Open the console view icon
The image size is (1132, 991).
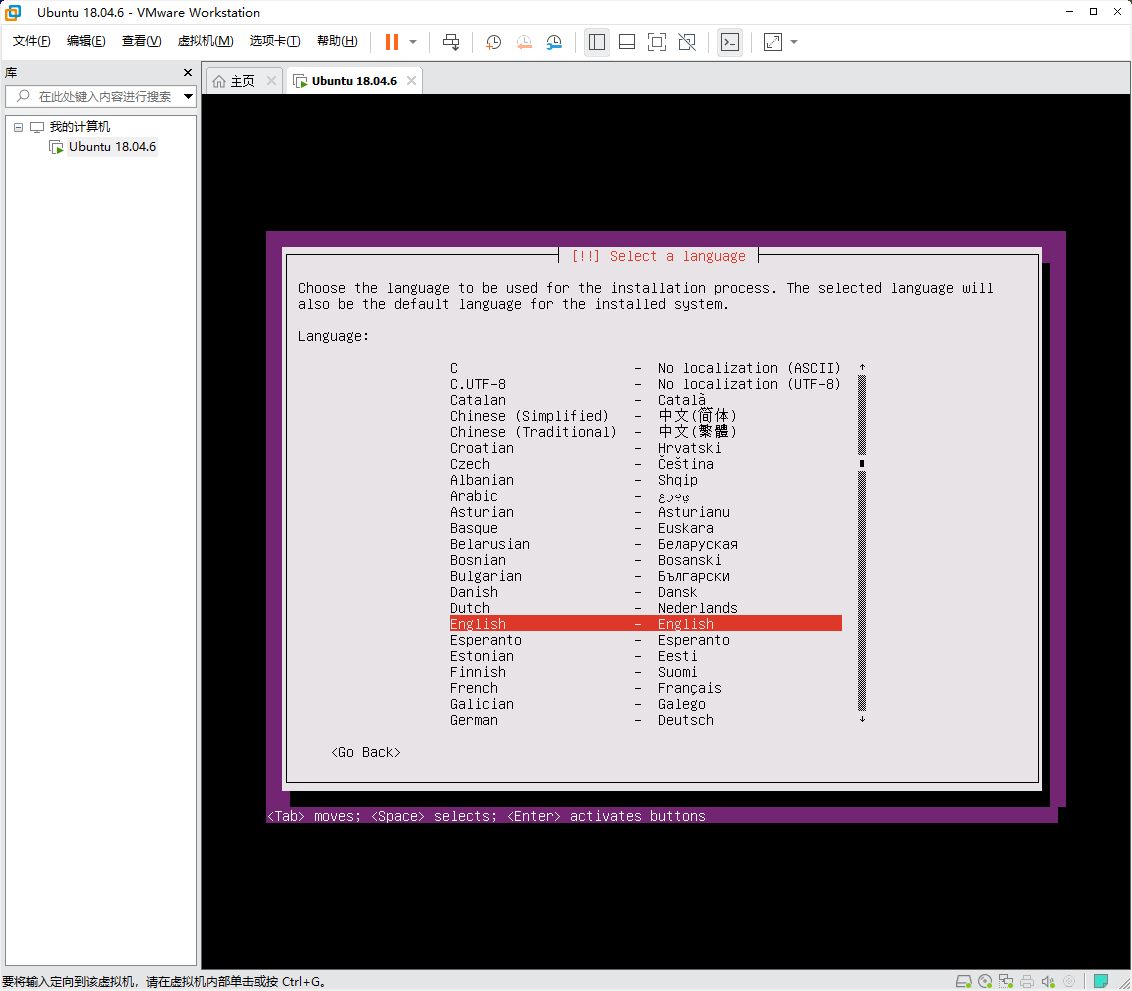[x=730, y=42]
